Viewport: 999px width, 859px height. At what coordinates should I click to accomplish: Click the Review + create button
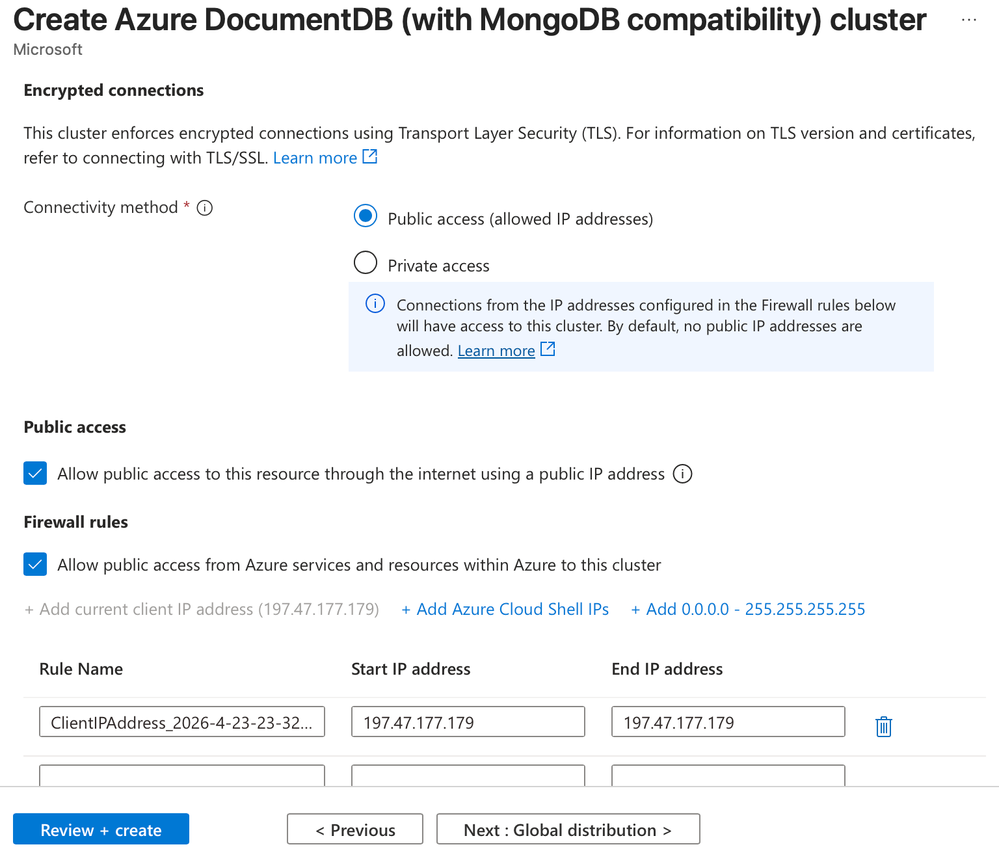(x=101, y=829)
